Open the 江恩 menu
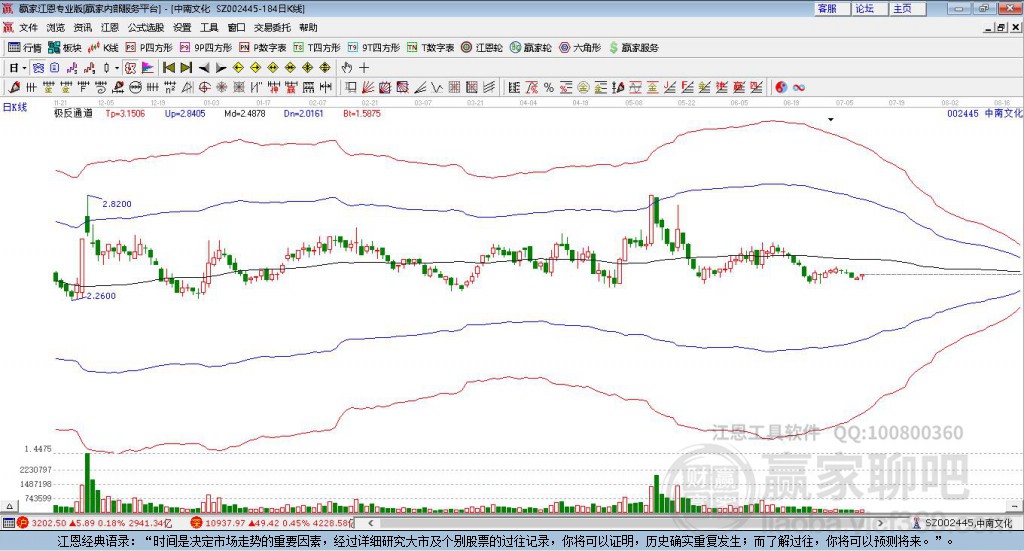The height and width of the screenshot is (551, 1024). coord(110,27)
